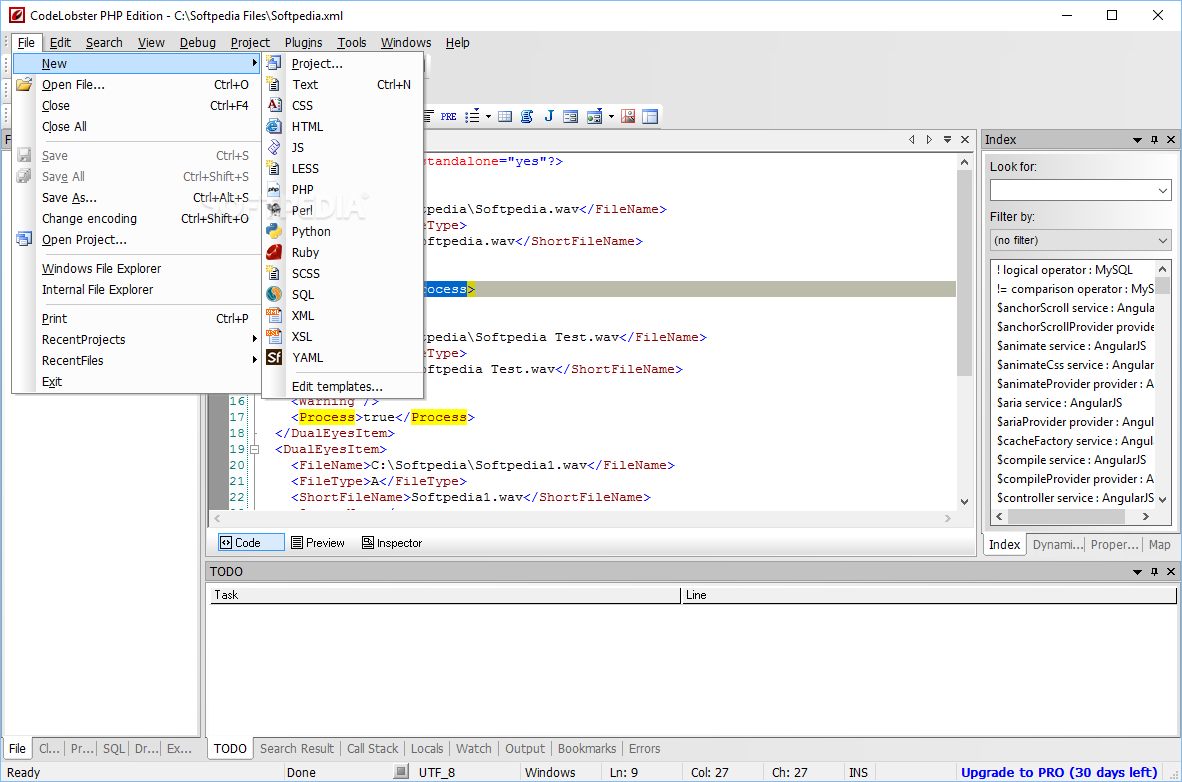Open the editor tab list dropdown
The height and width of the screenshot is (782, 1182).
947,140
